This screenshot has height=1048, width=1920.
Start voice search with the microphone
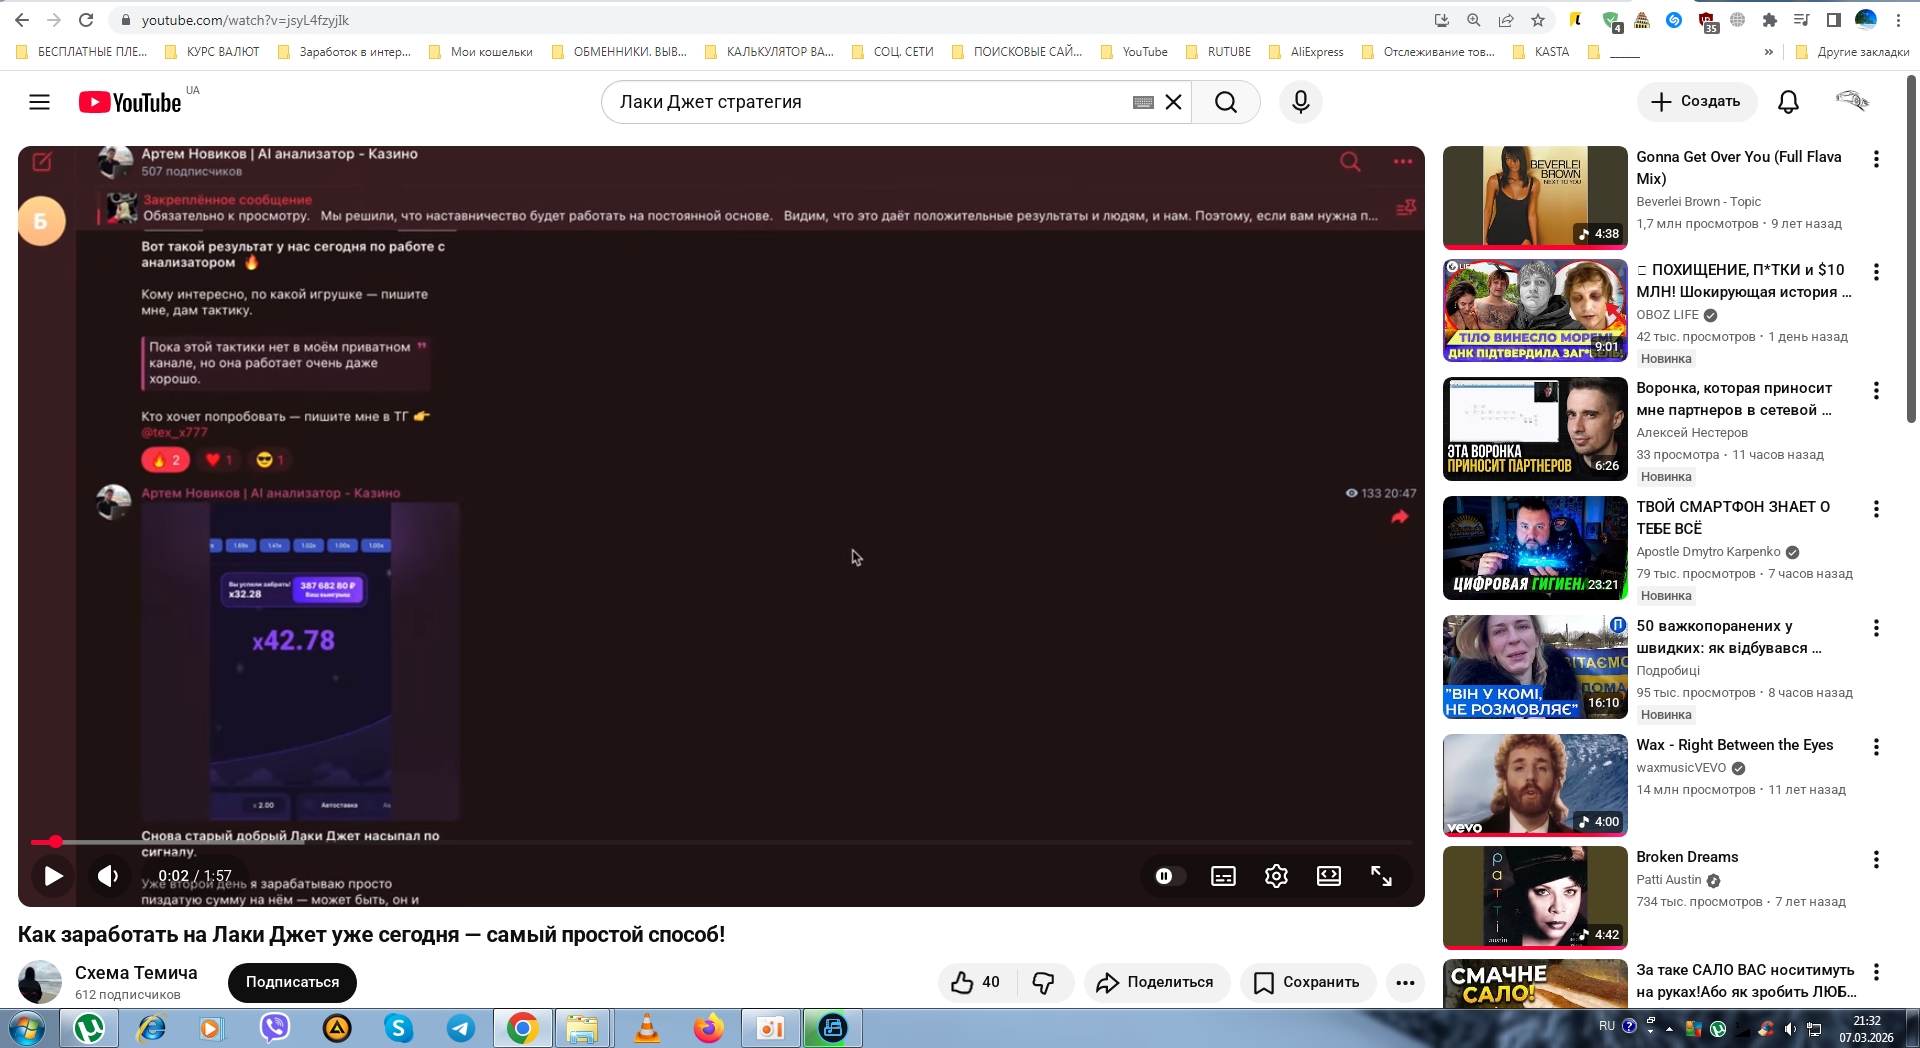[1301, 102]
